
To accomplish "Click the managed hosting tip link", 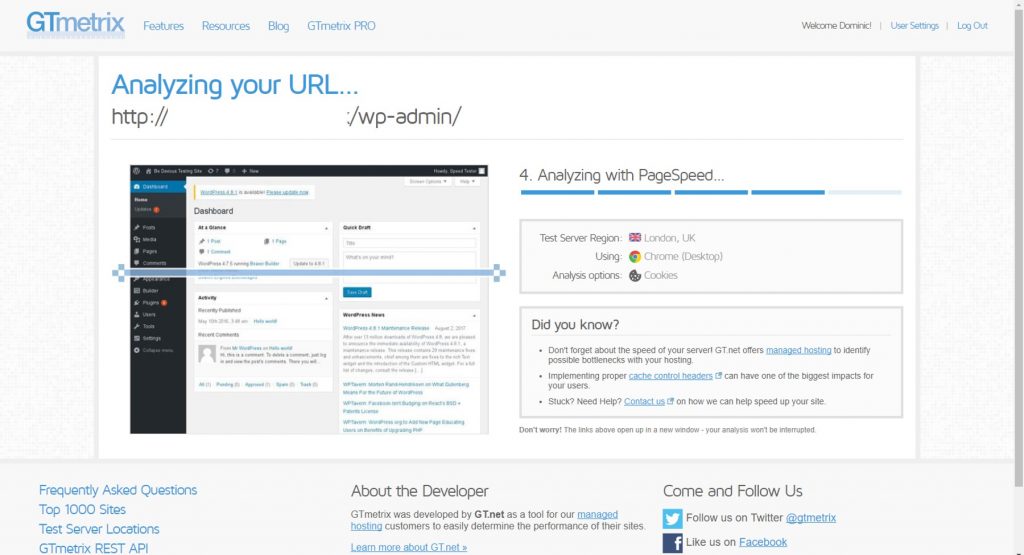I will [798, 350].
